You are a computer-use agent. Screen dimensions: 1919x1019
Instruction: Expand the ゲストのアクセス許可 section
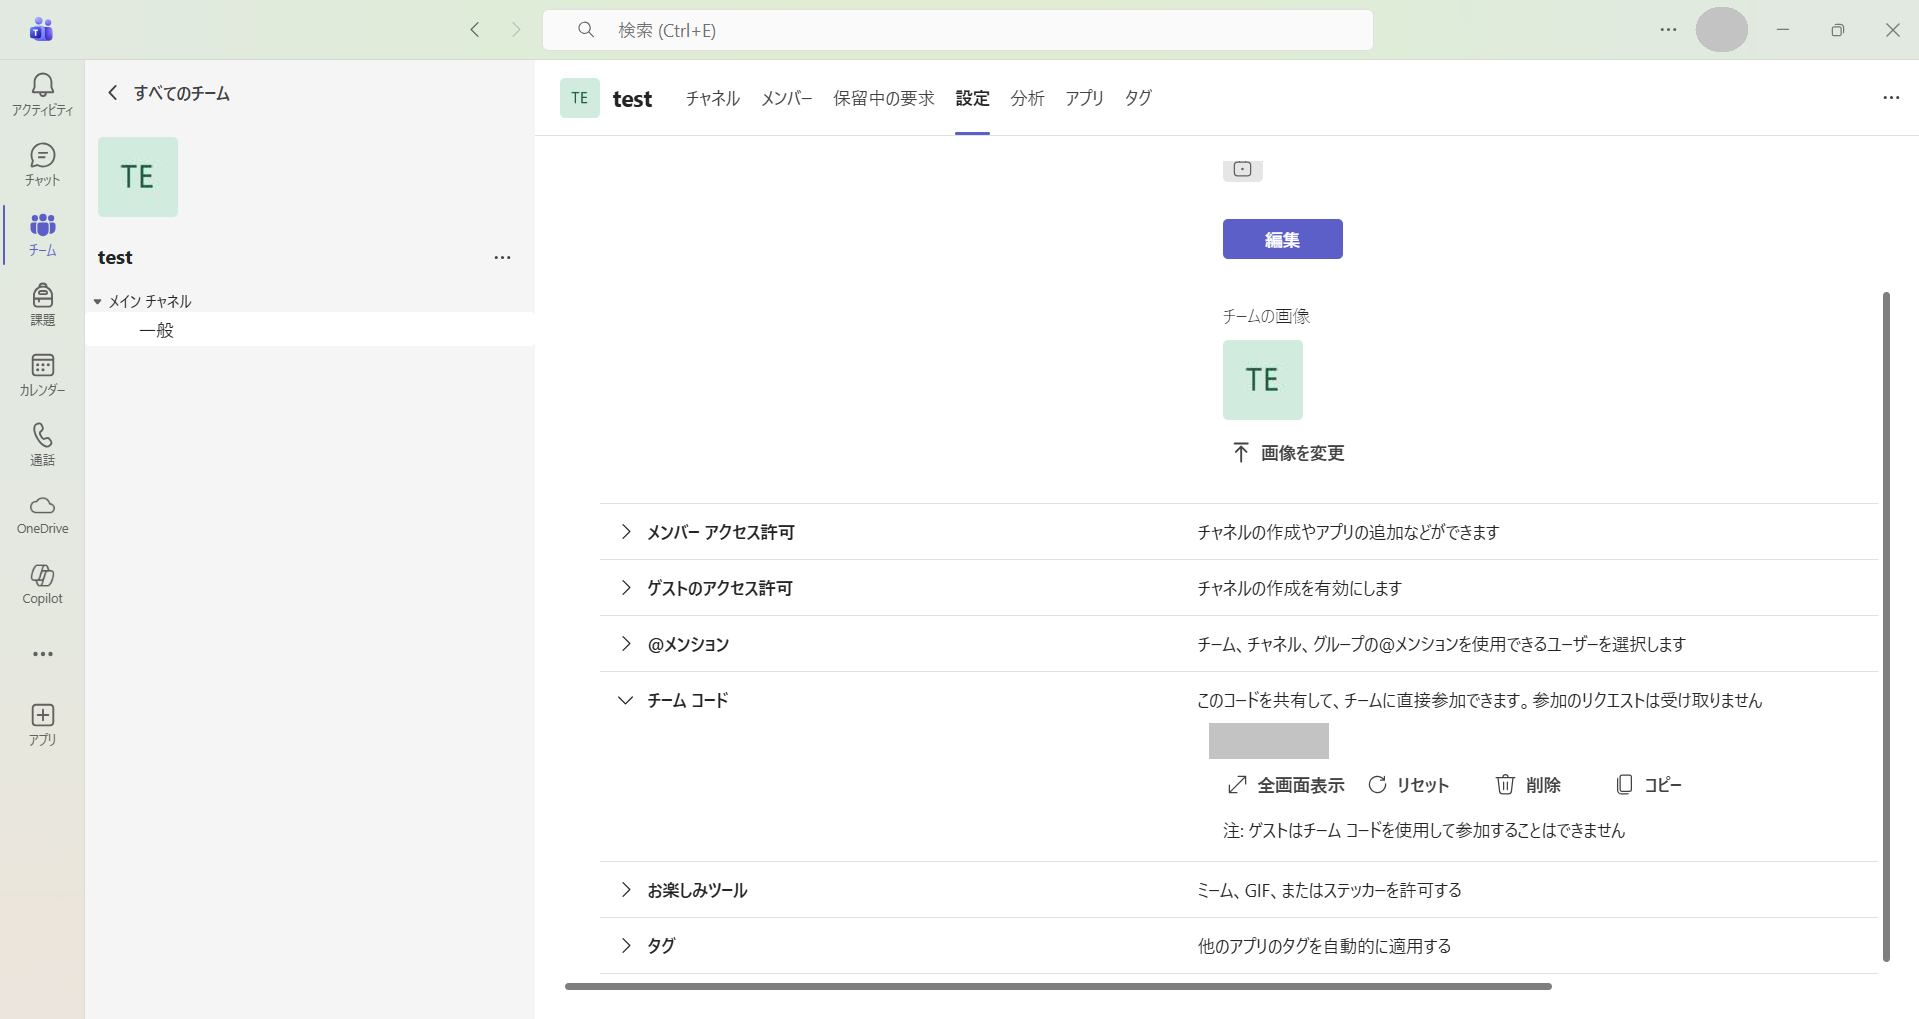(x=626, y=588)
